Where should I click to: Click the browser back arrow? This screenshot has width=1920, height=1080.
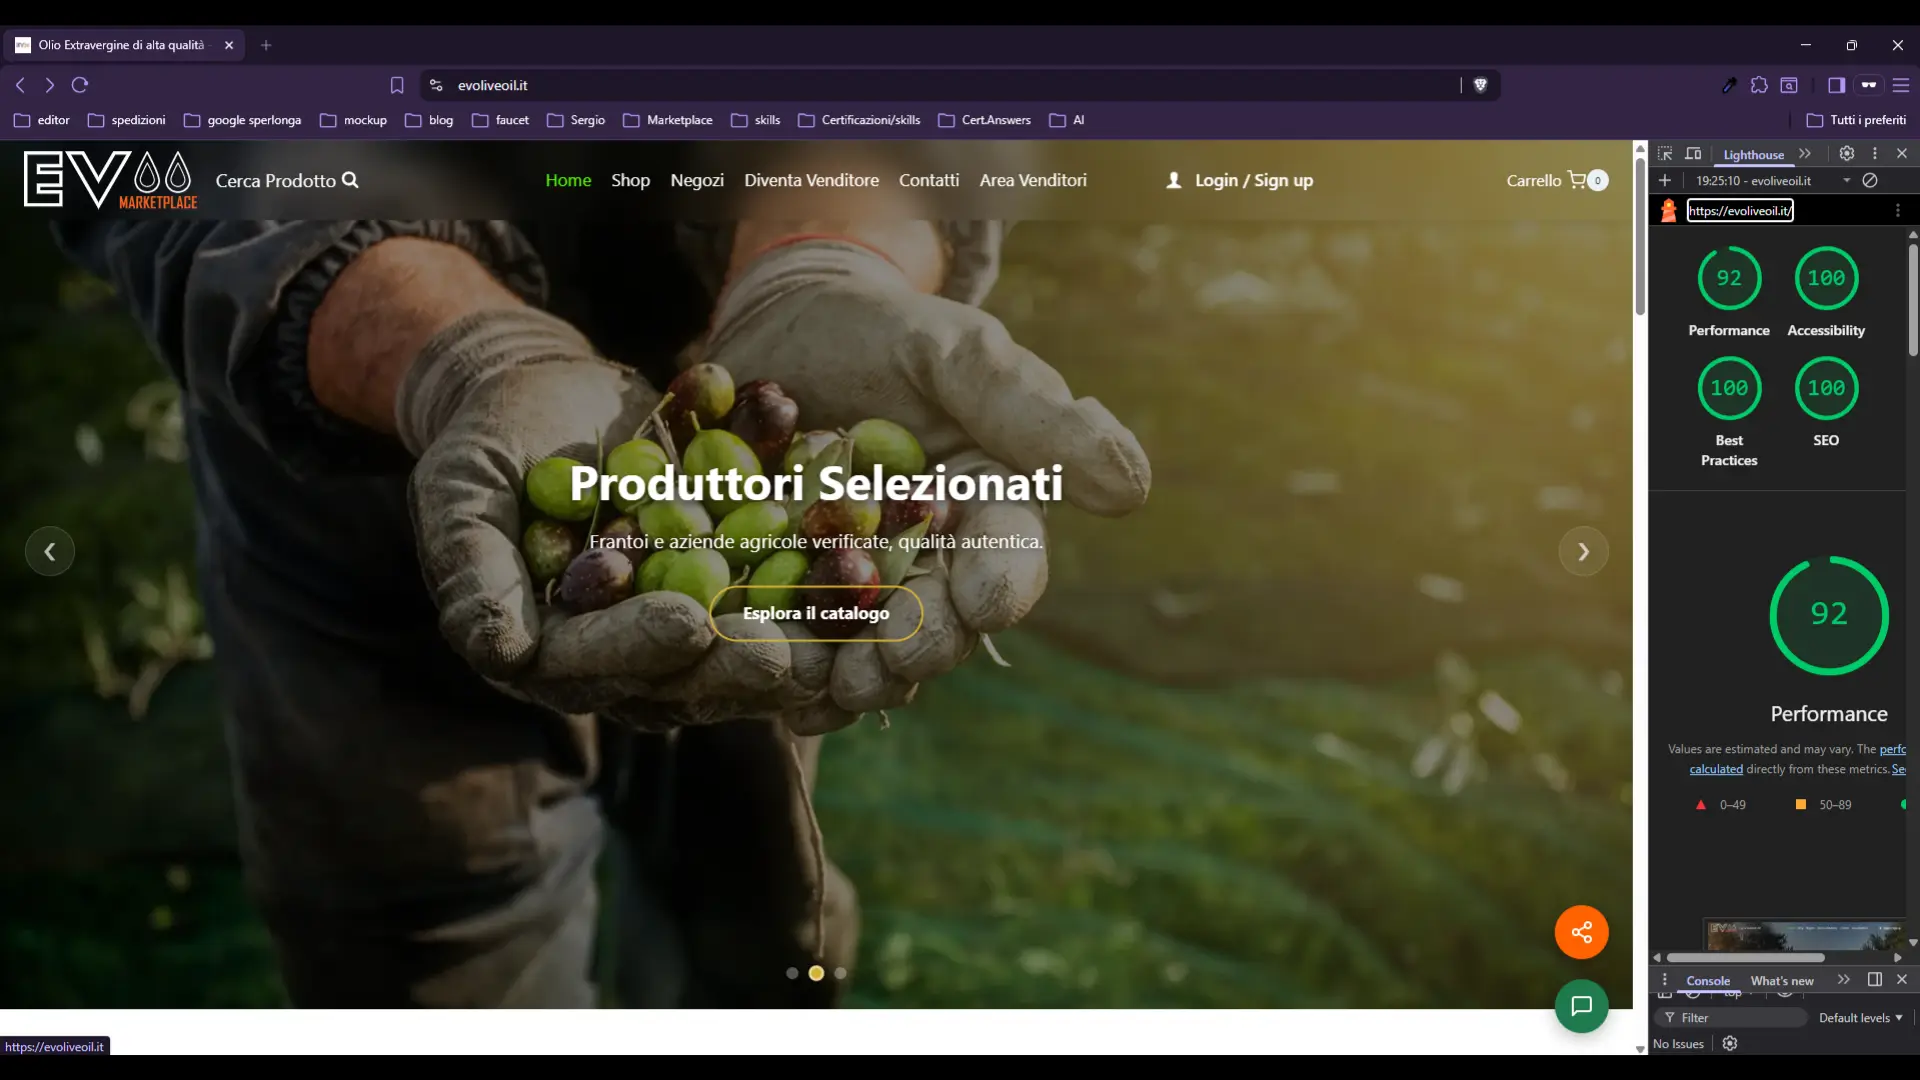point(21,85)
